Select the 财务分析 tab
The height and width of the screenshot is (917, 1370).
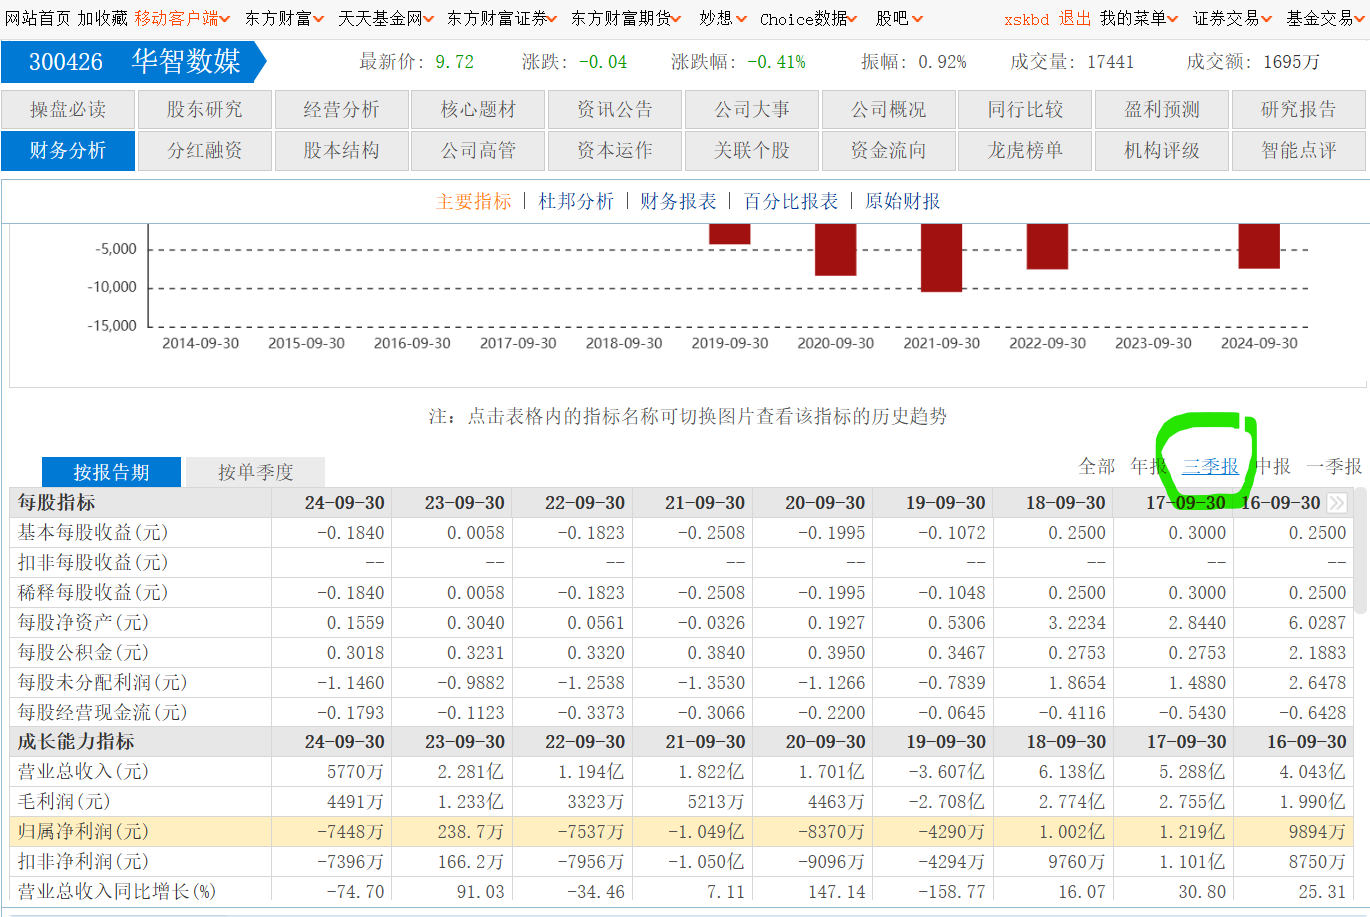68,150
